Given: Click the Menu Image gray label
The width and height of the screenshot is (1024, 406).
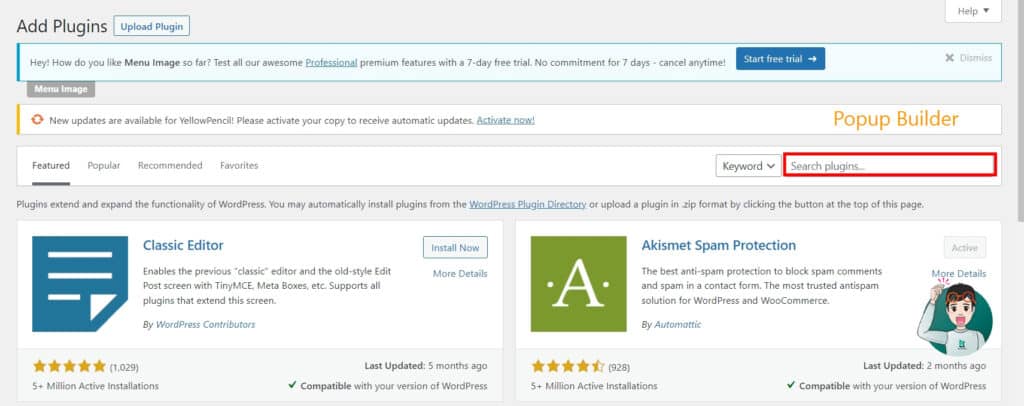Looking at the screenshot, I should click(x=61, y=89).
